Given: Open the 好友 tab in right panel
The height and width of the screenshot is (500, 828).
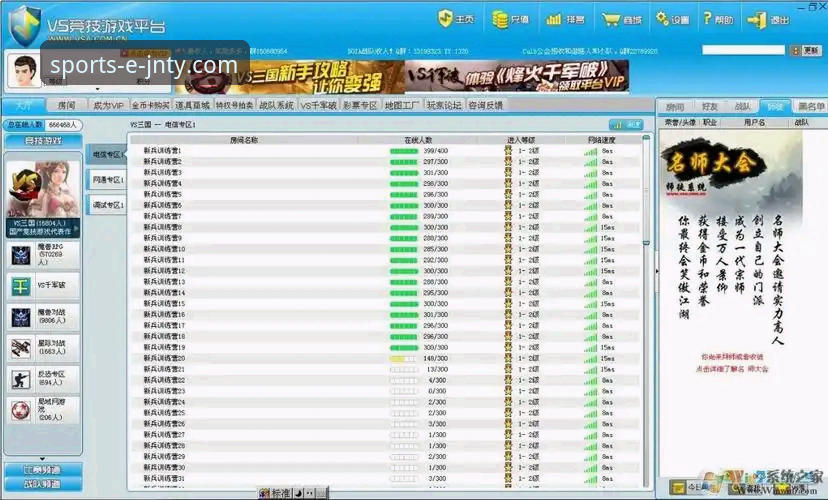Looking at the screenshot, I should (x=709, y=107).
